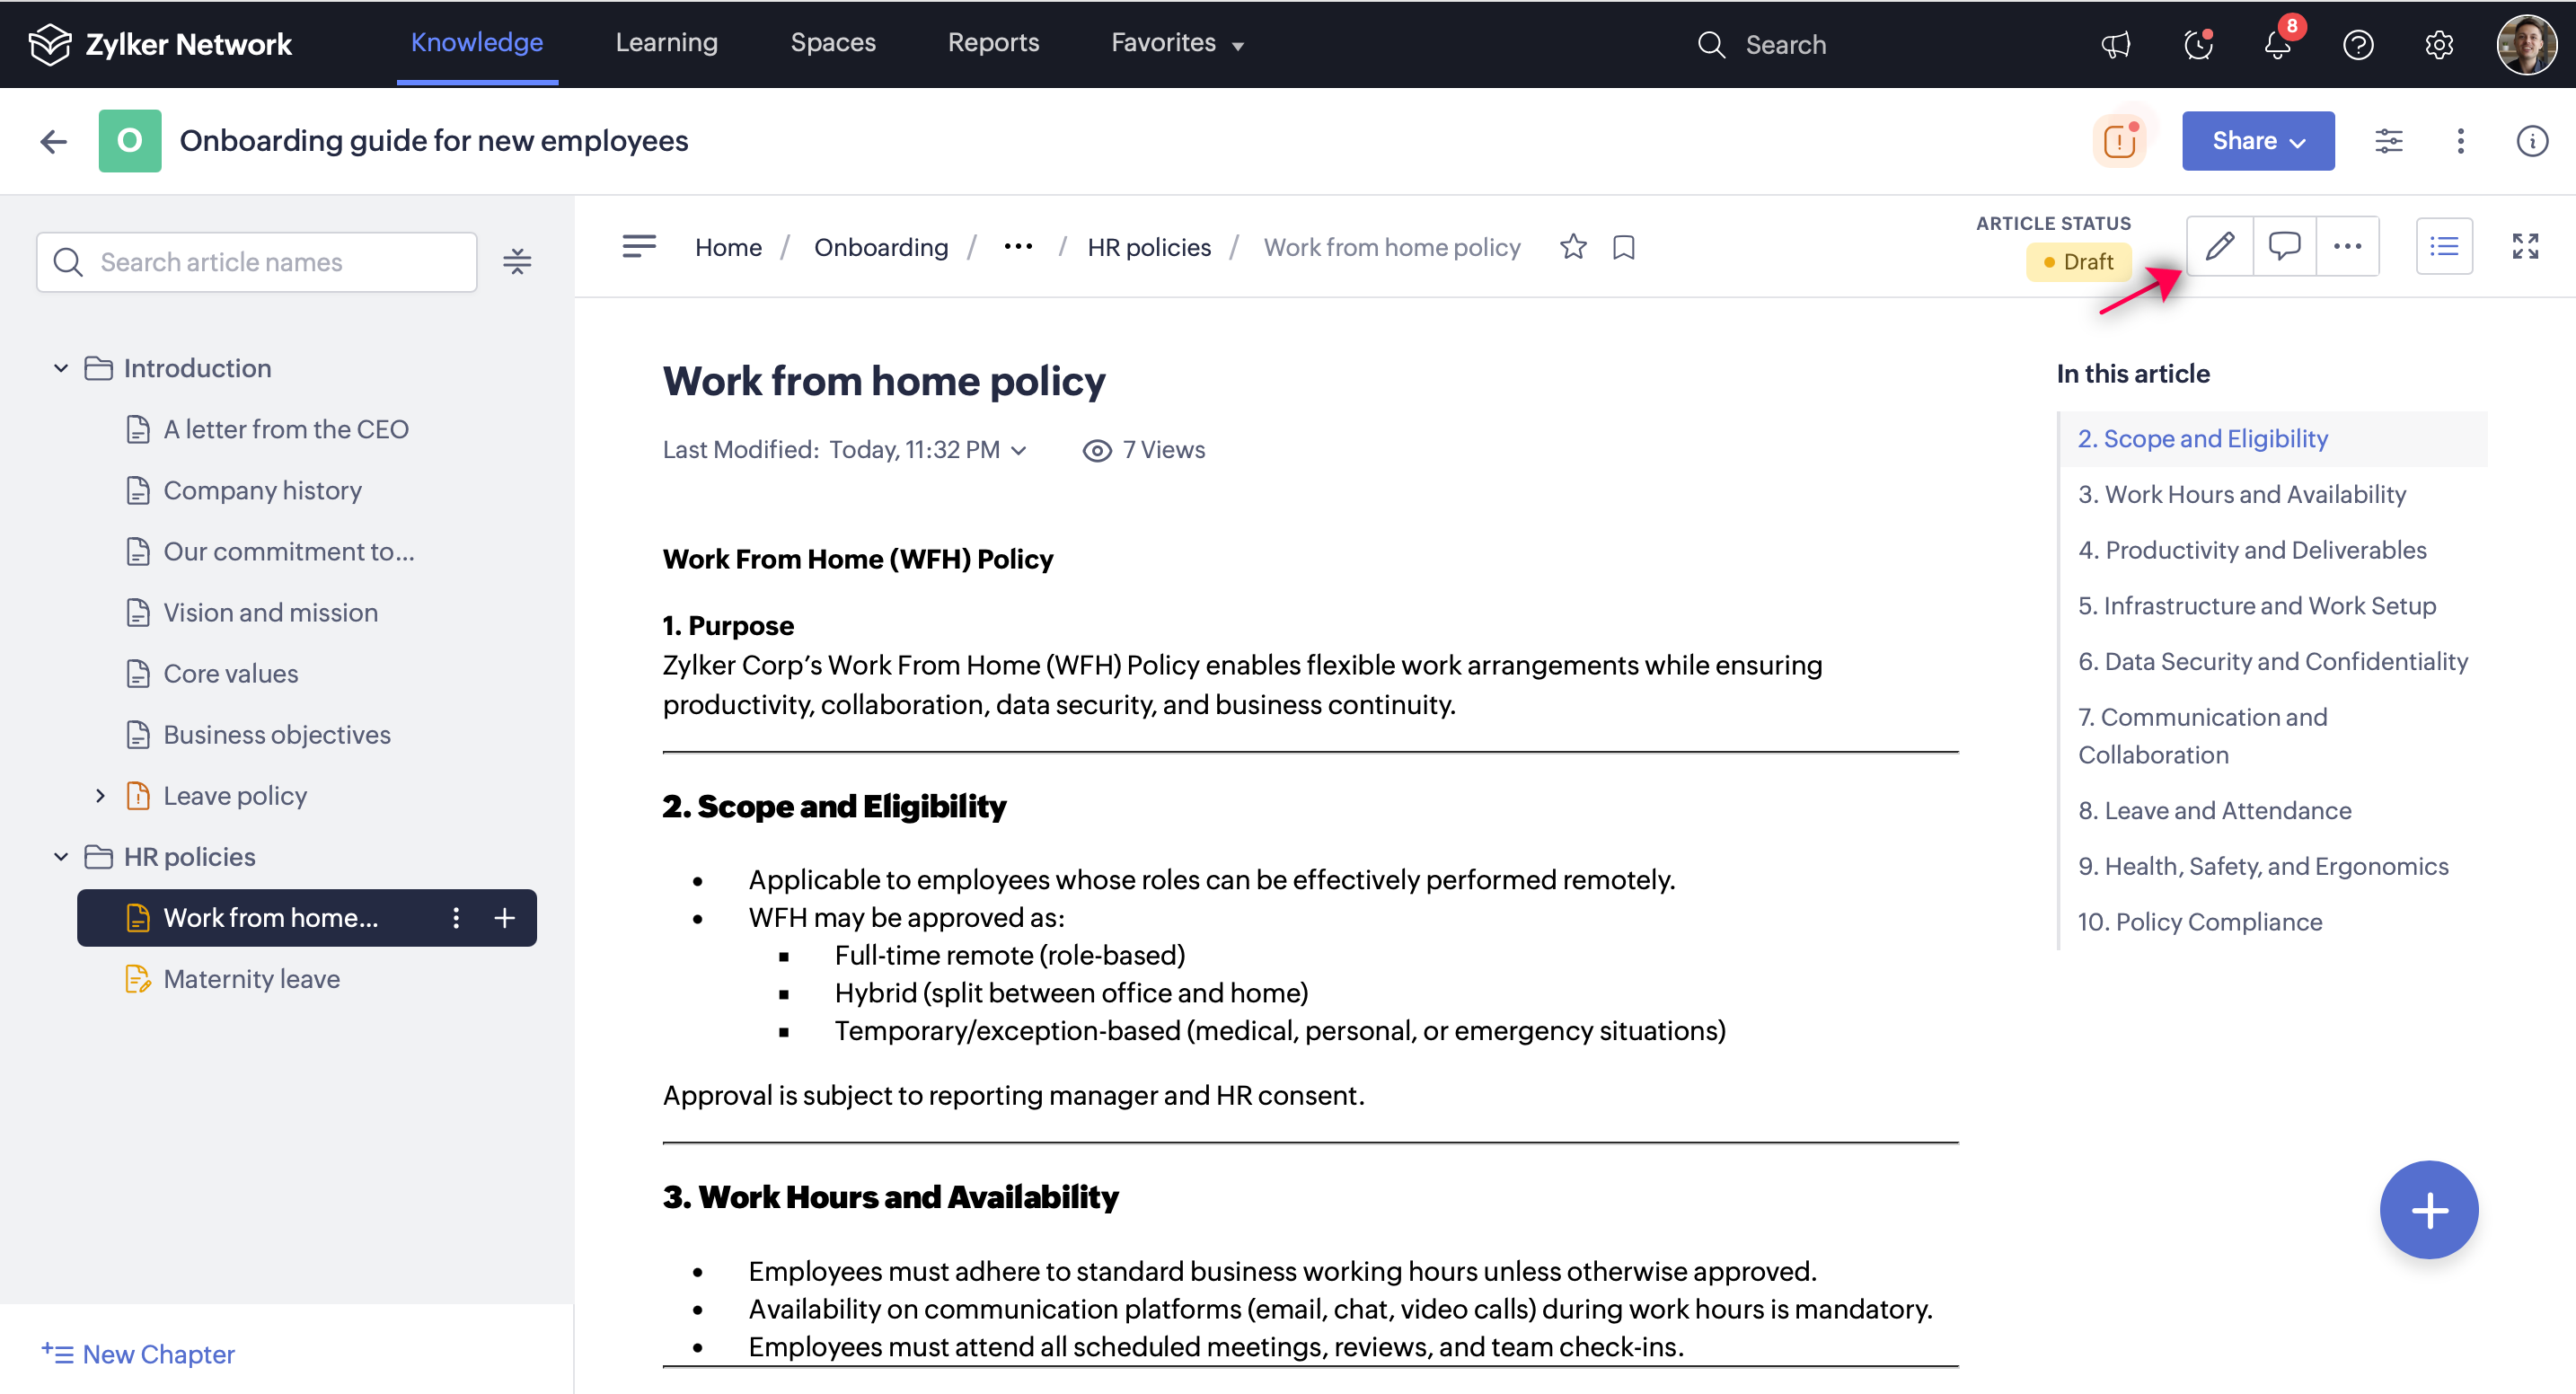The image size is (2576, 1394).
Task: Open the Share dropdown button
Action: coord(2257,141)
